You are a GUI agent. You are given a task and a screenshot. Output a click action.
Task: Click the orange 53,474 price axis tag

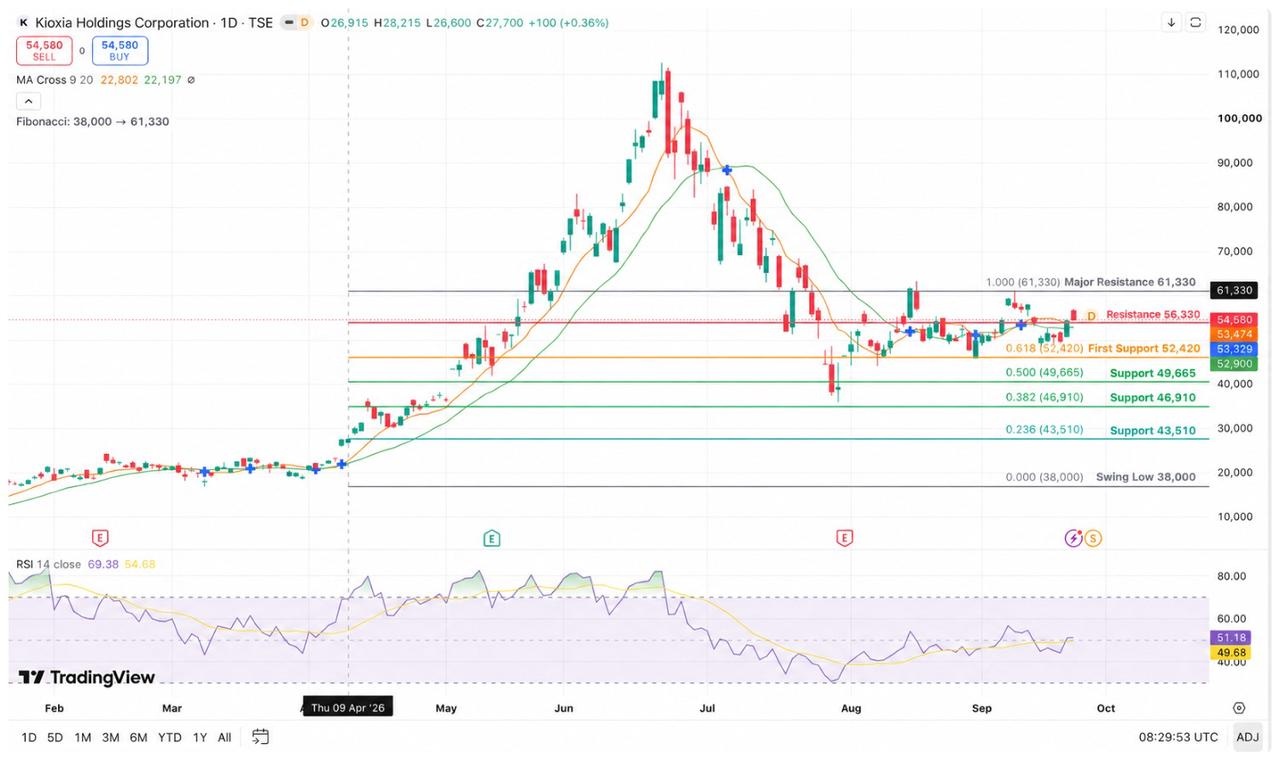pyautogui.click(x=1233, y=334)
